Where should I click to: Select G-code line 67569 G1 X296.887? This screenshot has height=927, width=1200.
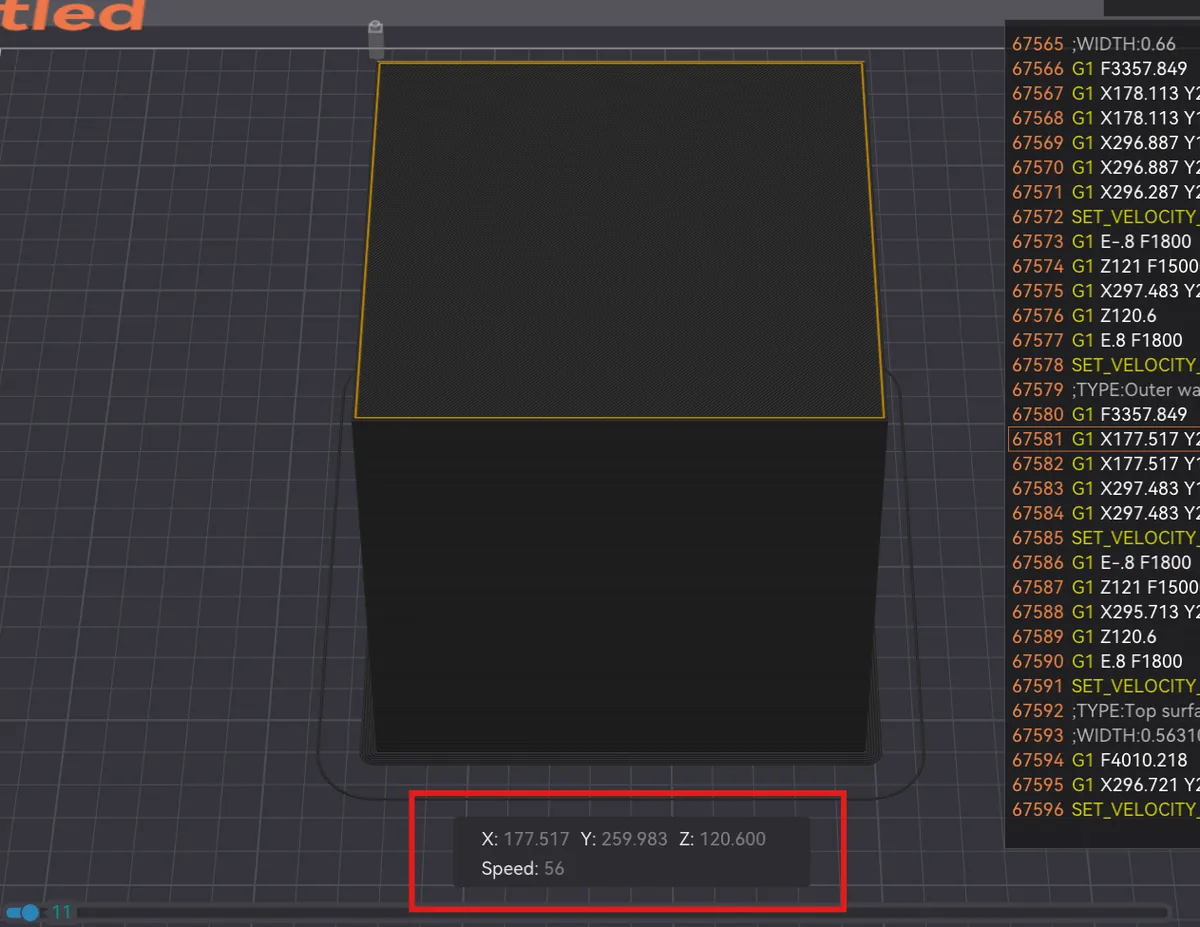[x=1104, y=143]
